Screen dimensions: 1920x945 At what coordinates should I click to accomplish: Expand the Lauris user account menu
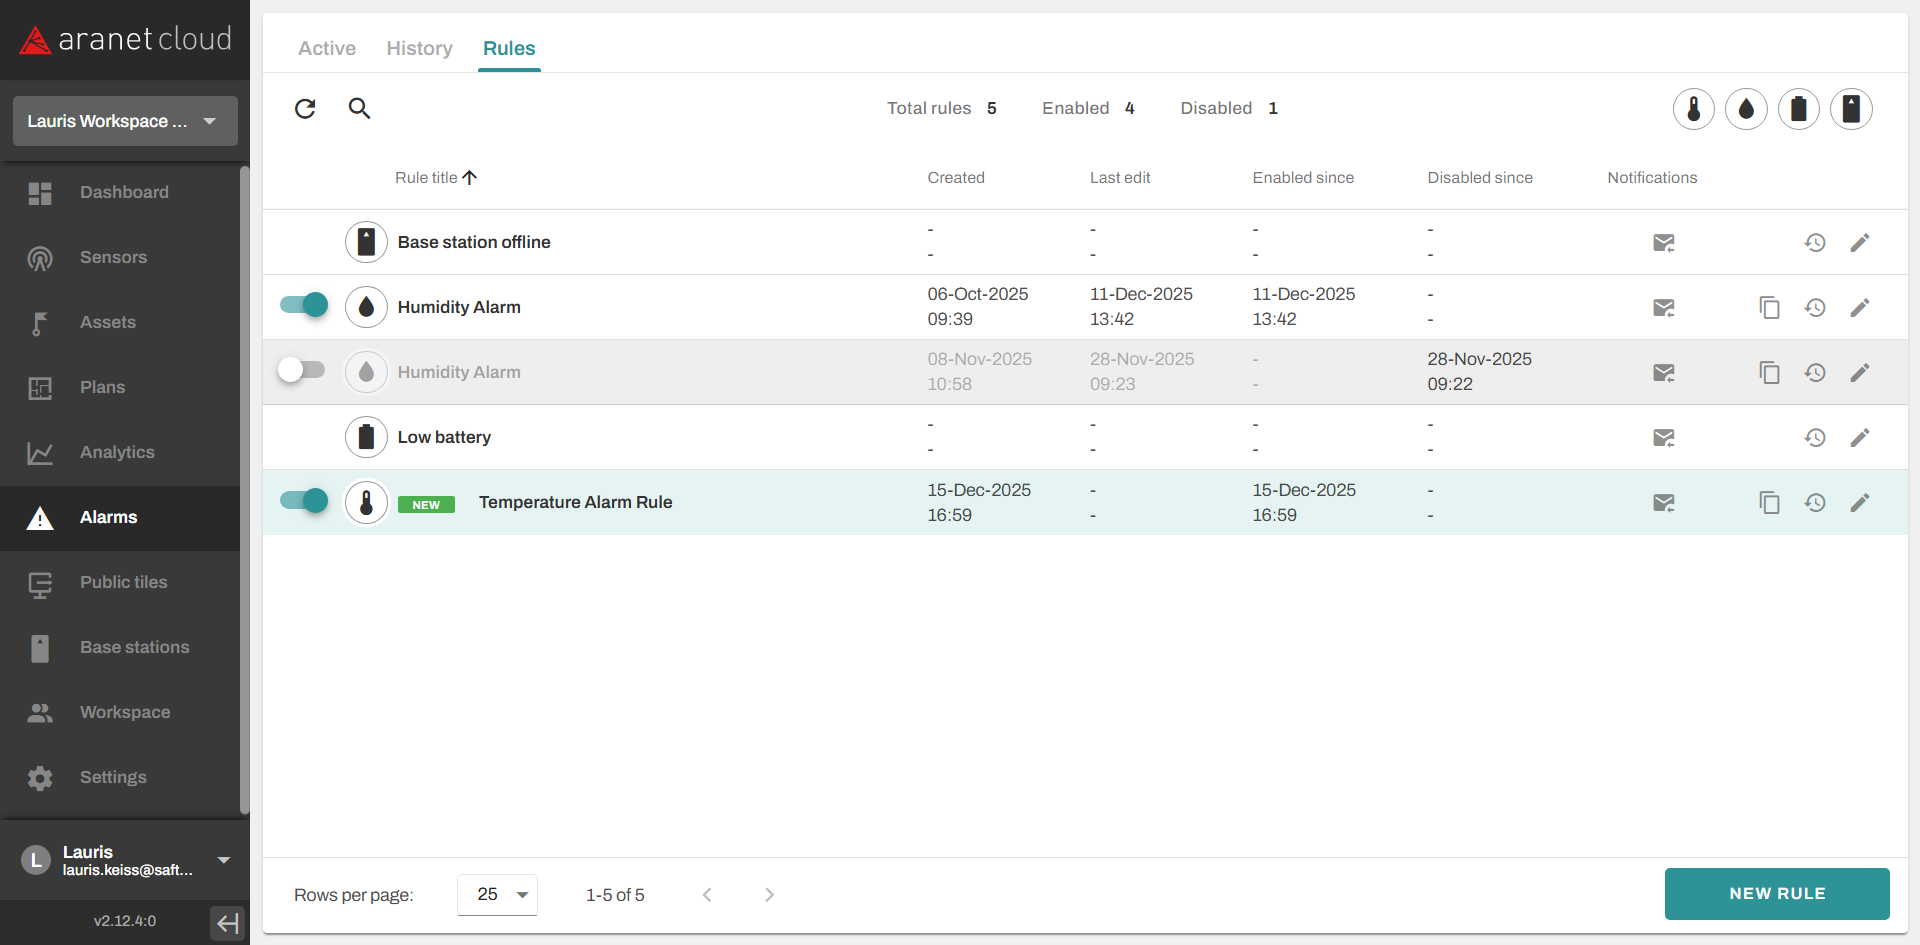pyautogui.click(x=224, y=860)
